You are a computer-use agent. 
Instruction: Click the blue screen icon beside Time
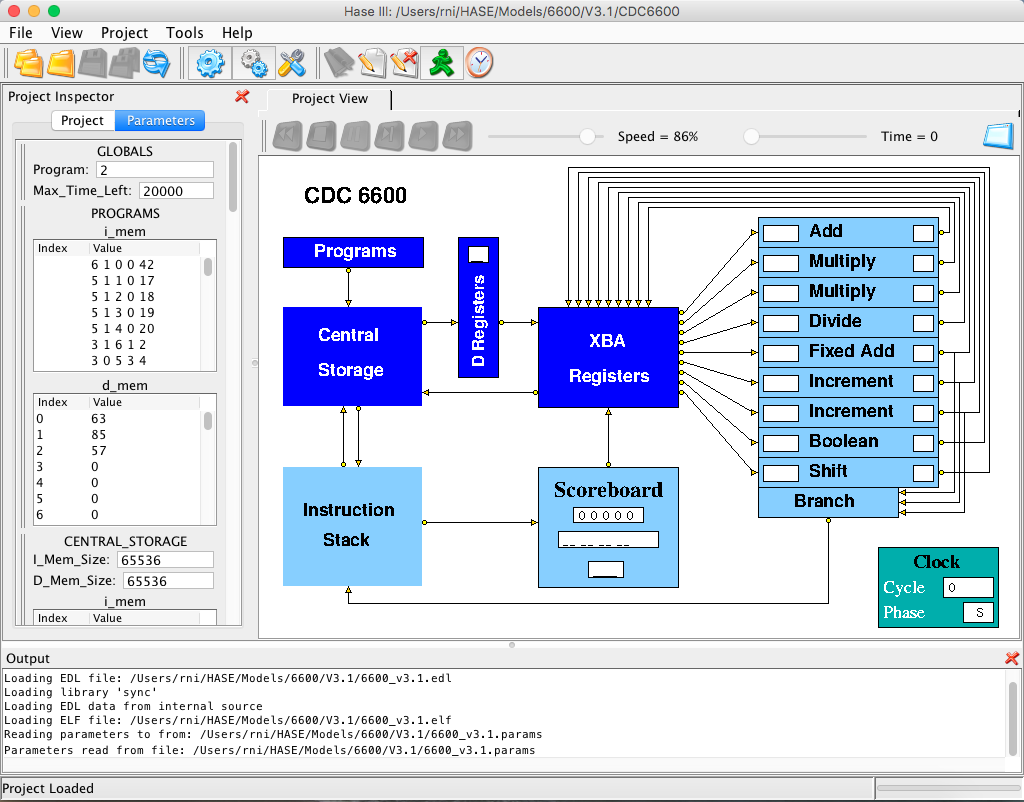[999, 136]
